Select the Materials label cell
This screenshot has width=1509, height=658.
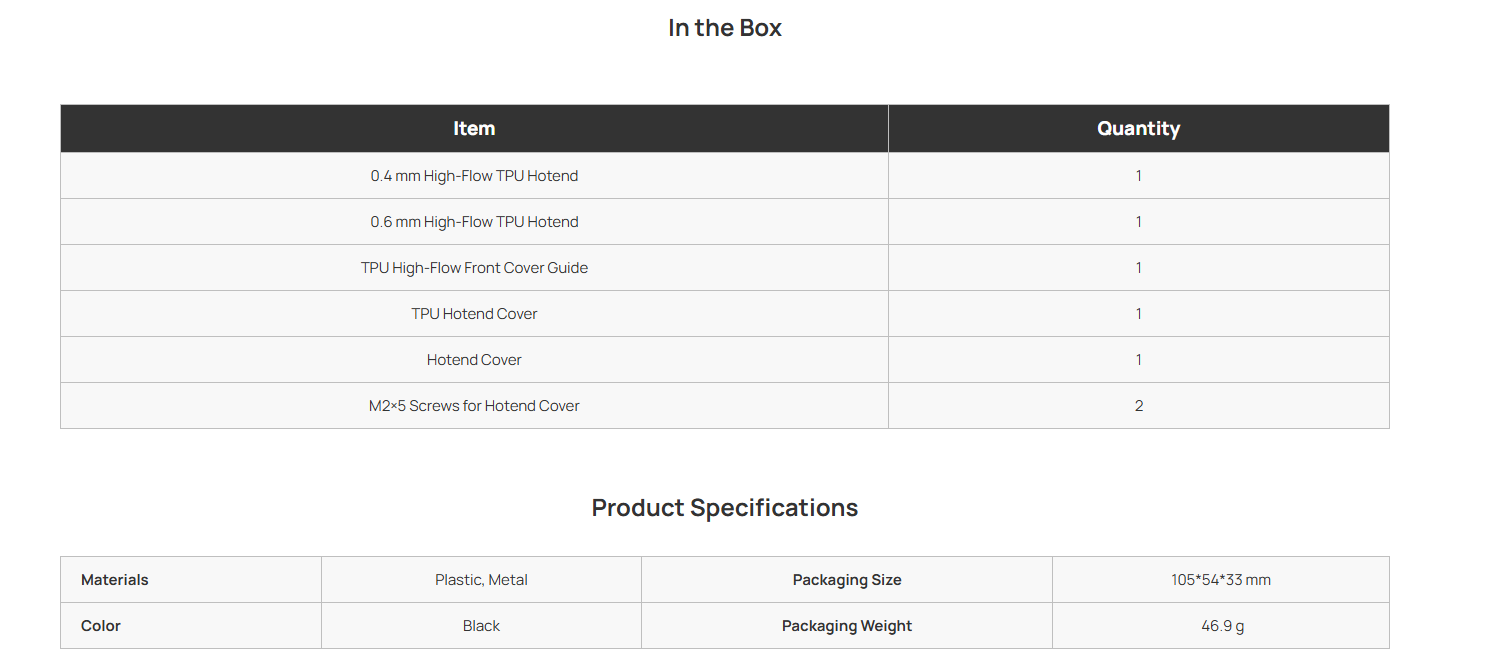(191, 579)
